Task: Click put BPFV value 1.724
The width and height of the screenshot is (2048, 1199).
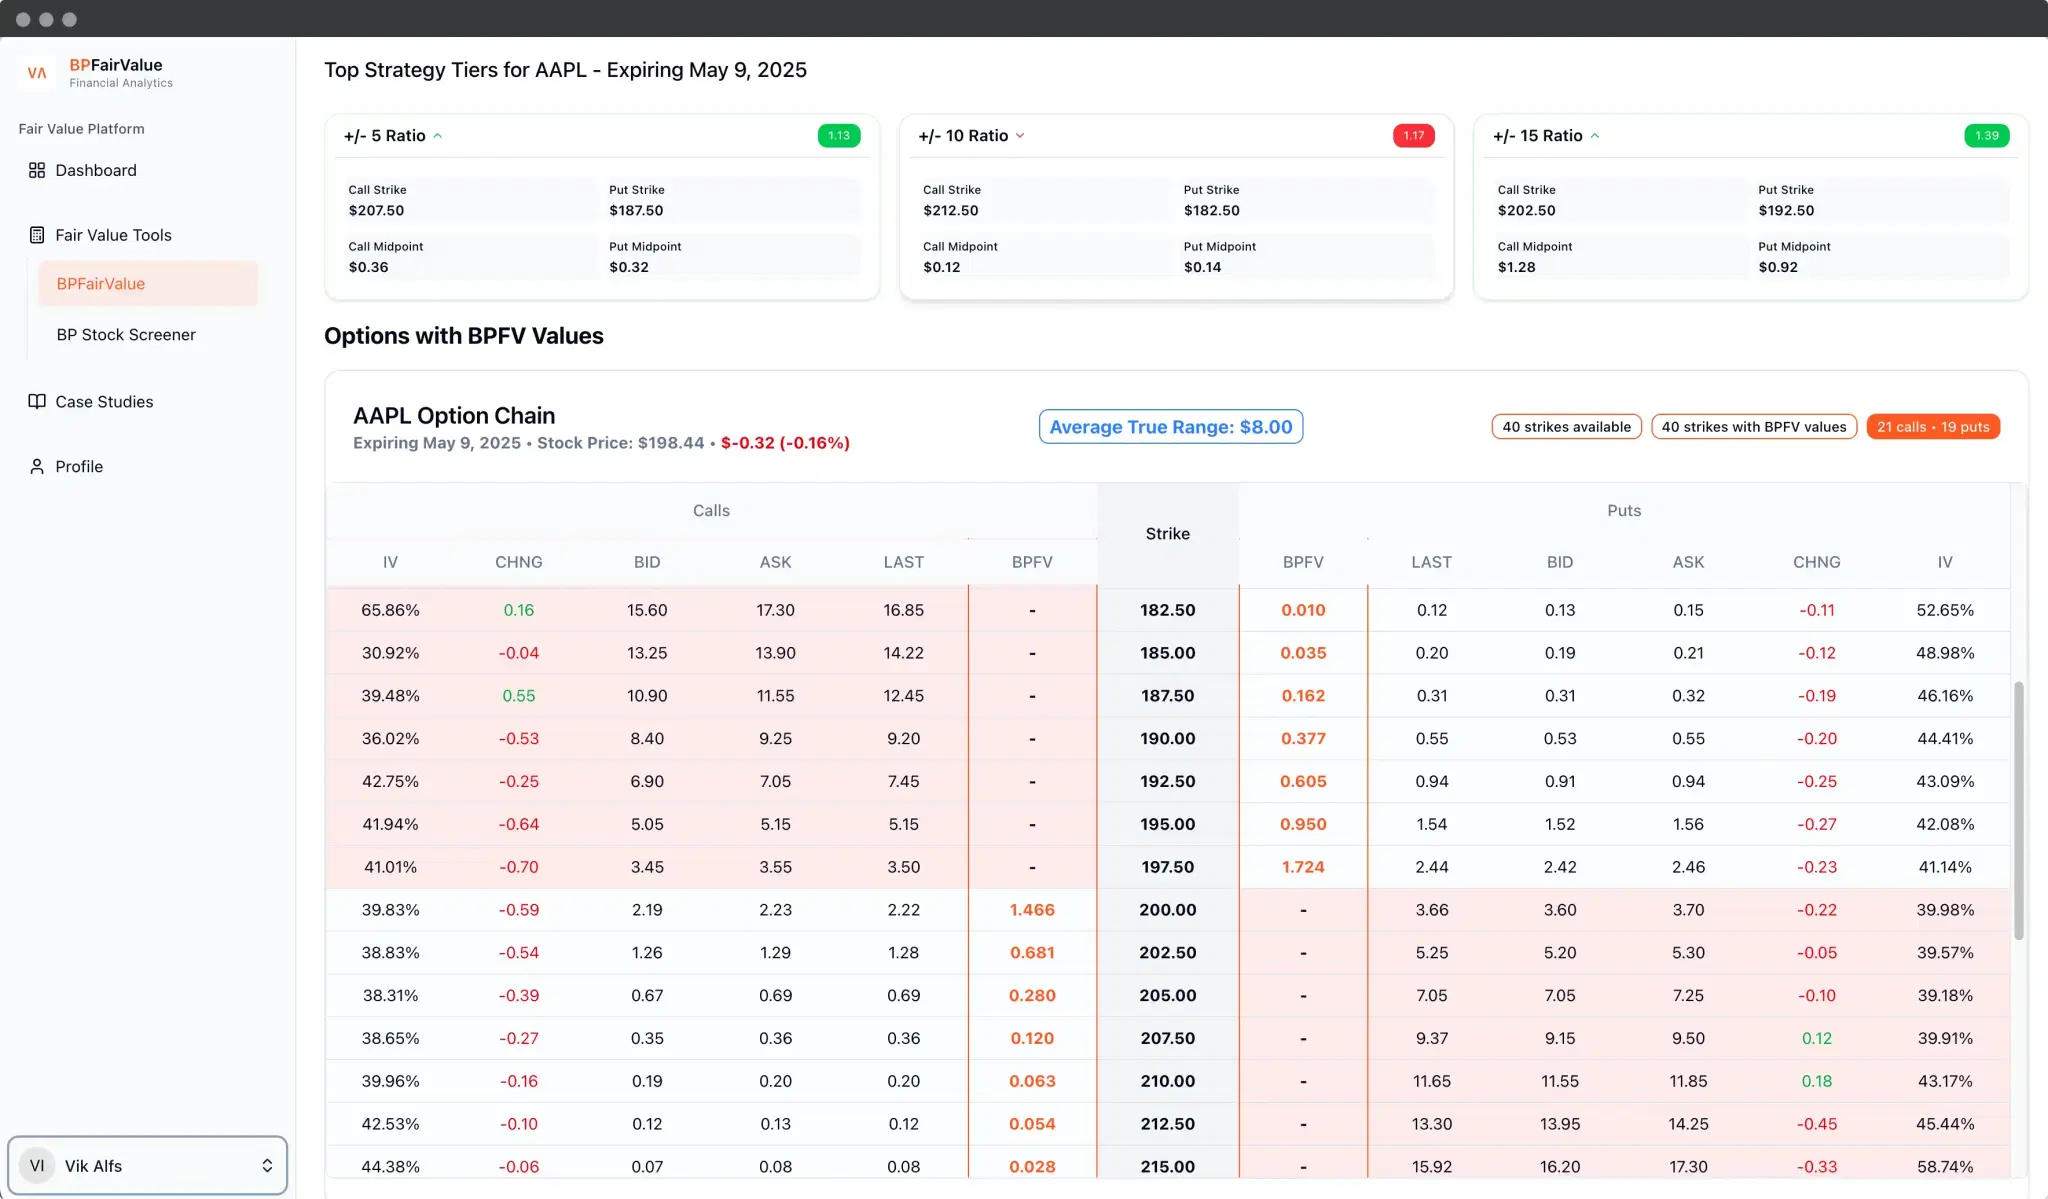Action: (1303, 867)
